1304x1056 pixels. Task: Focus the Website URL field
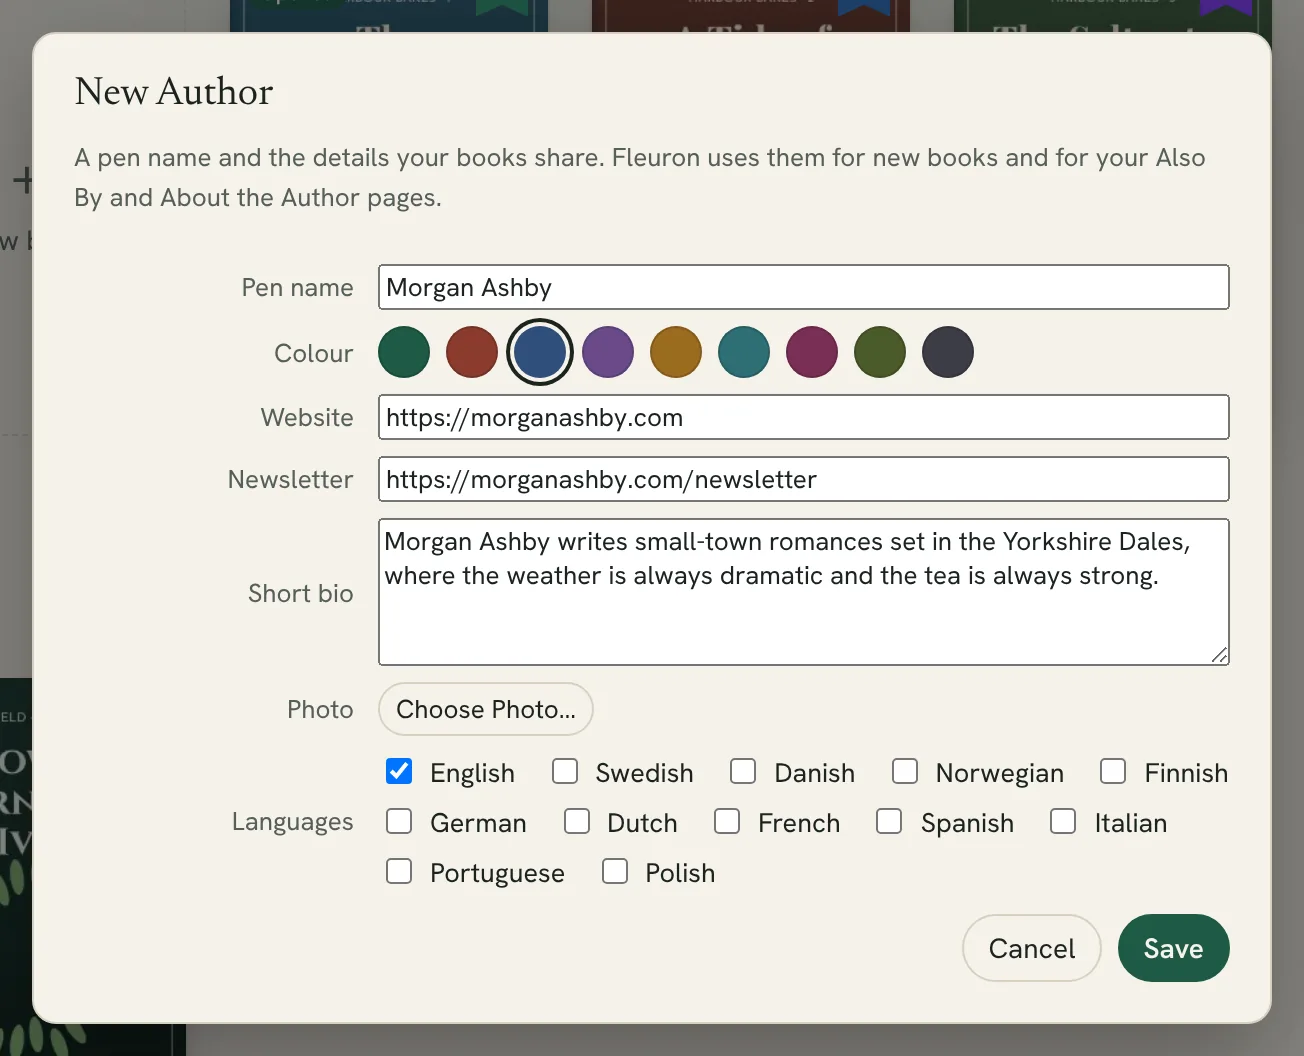(x=804, y=417)
